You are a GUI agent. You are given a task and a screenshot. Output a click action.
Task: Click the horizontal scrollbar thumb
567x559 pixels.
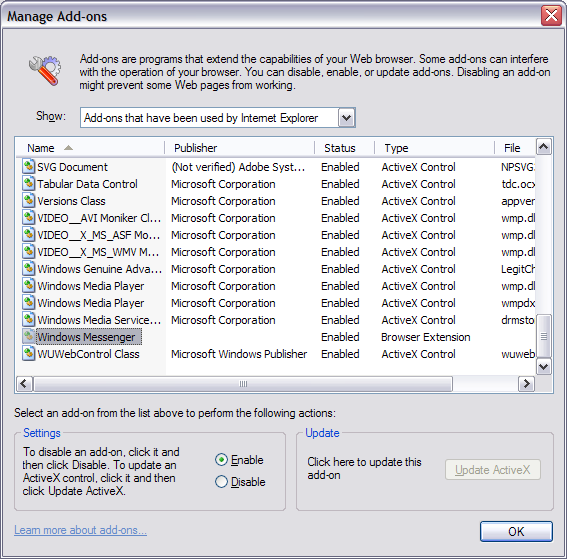(243, 384)
